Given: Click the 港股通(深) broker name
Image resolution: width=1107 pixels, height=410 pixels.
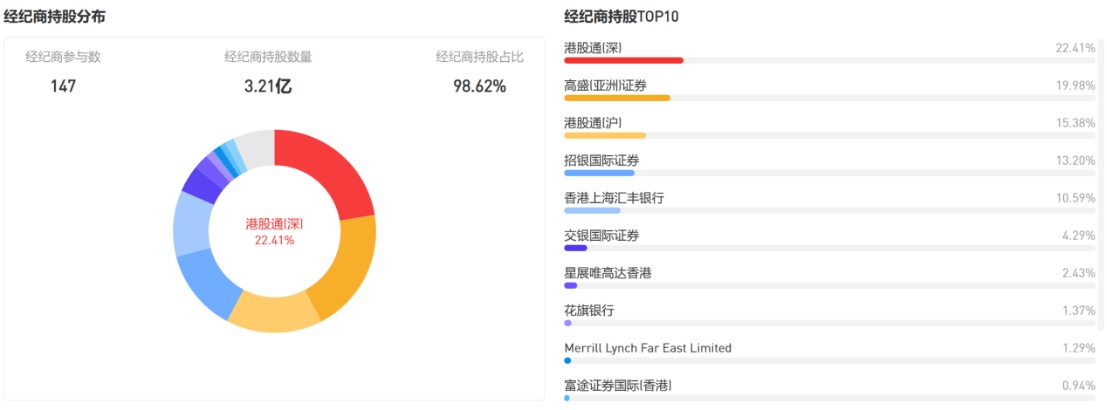Looking at the screenshot, I should click(x=594, y=48).
